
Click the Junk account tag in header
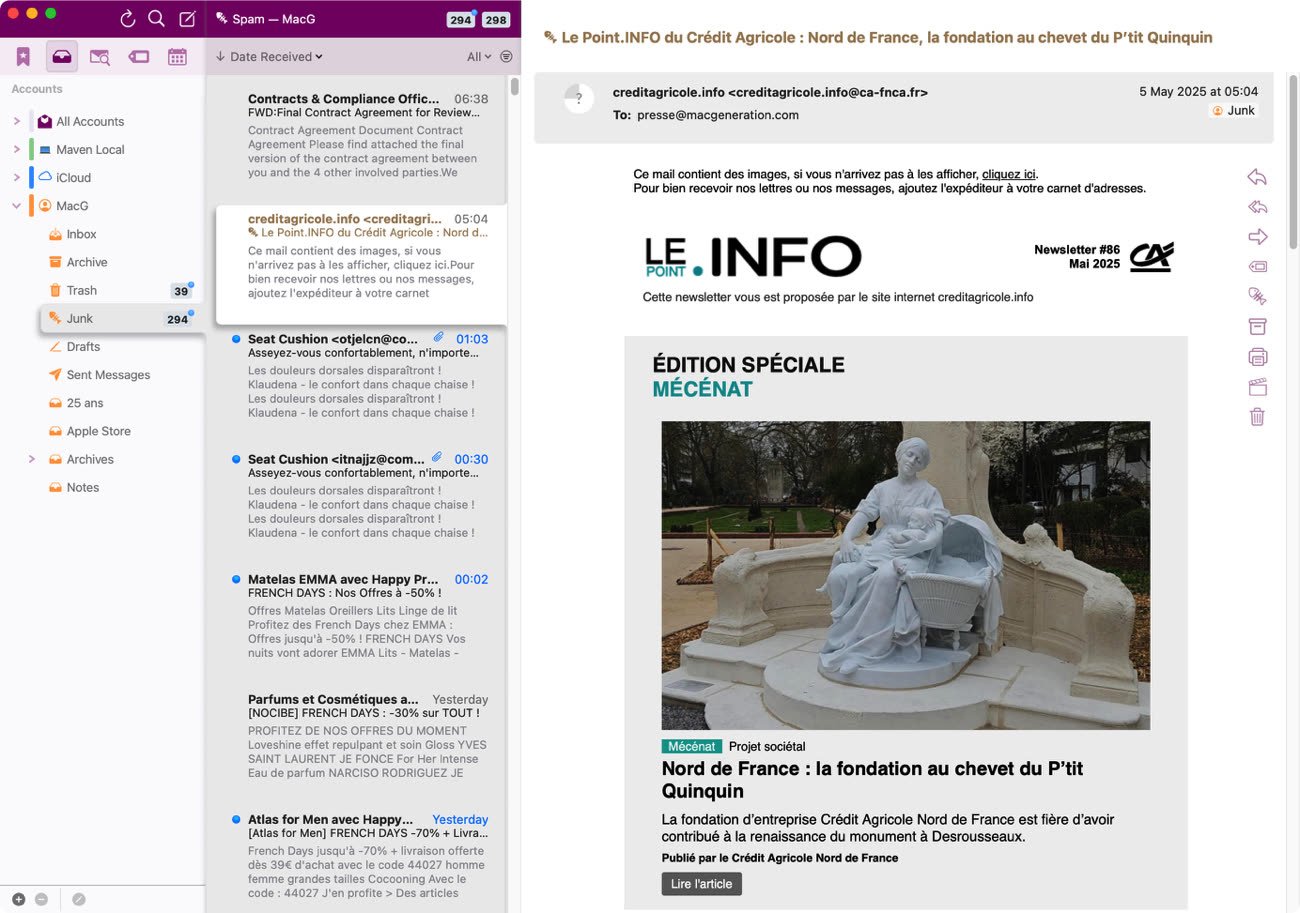point(1233,110)
